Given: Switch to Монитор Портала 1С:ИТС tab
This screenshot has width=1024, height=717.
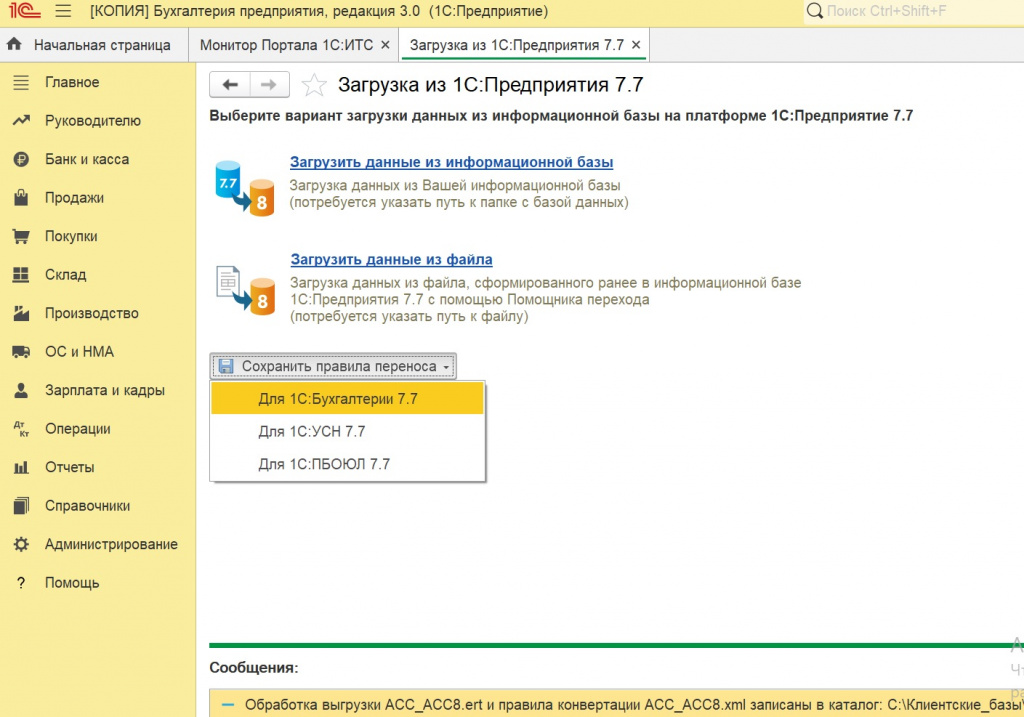Looking at the screenshot, I should tap(286, 45).
